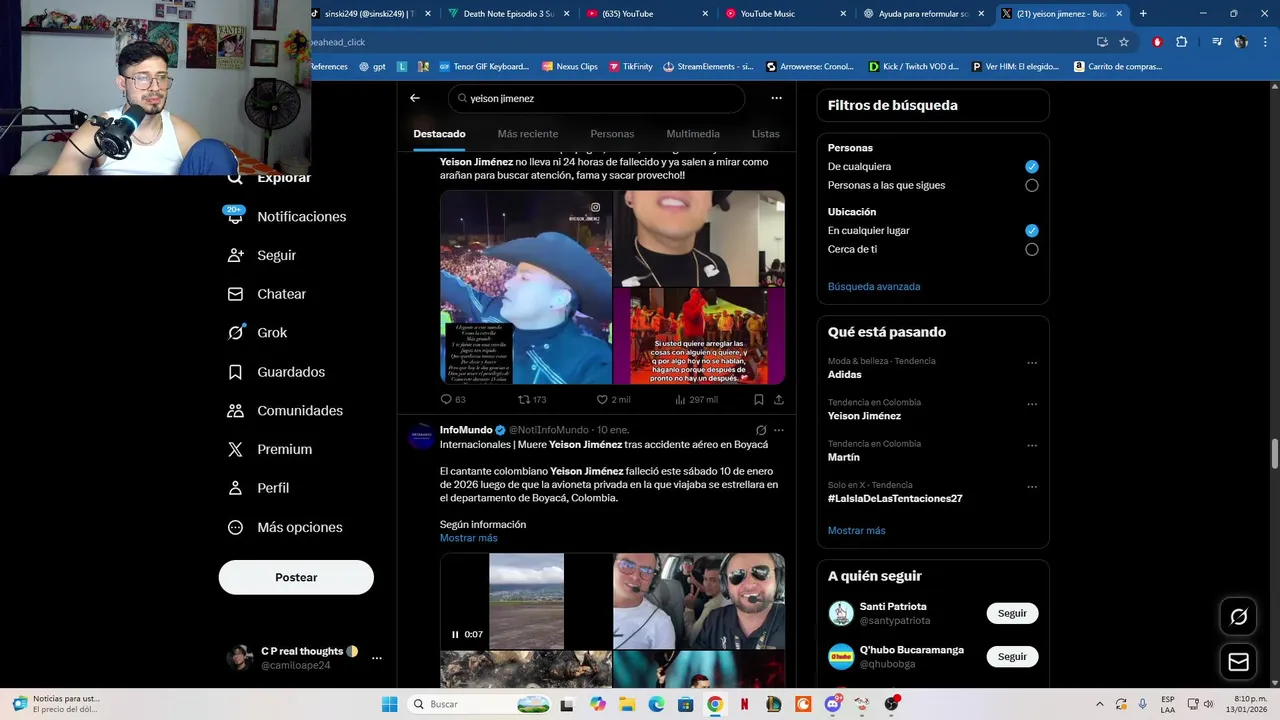Switch to Death Note Episodio 3 tab
The height and width of the screenshot is (720, 1280).
[509, 13]
